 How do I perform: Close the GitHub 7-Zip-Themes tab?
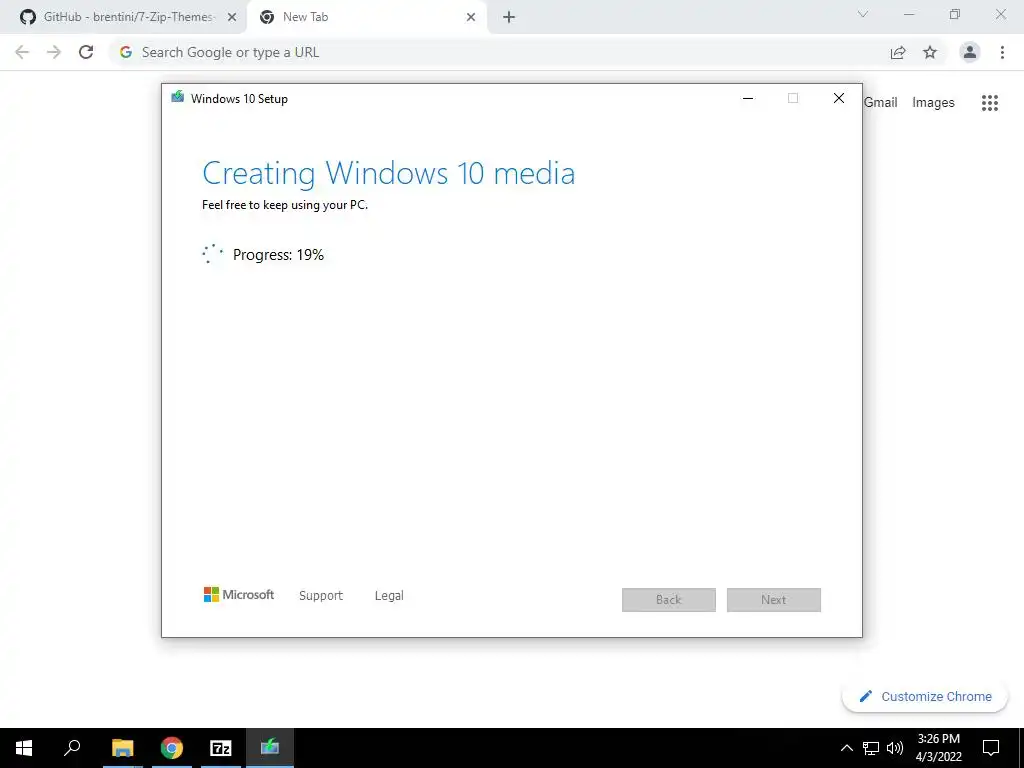pos(232,17)
